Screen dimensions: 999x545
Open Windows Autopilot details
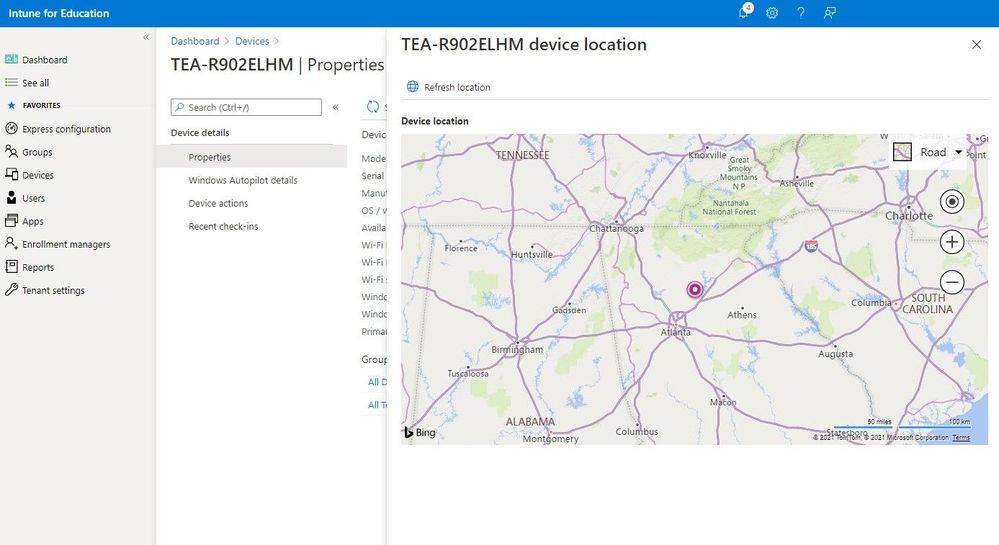243,180
